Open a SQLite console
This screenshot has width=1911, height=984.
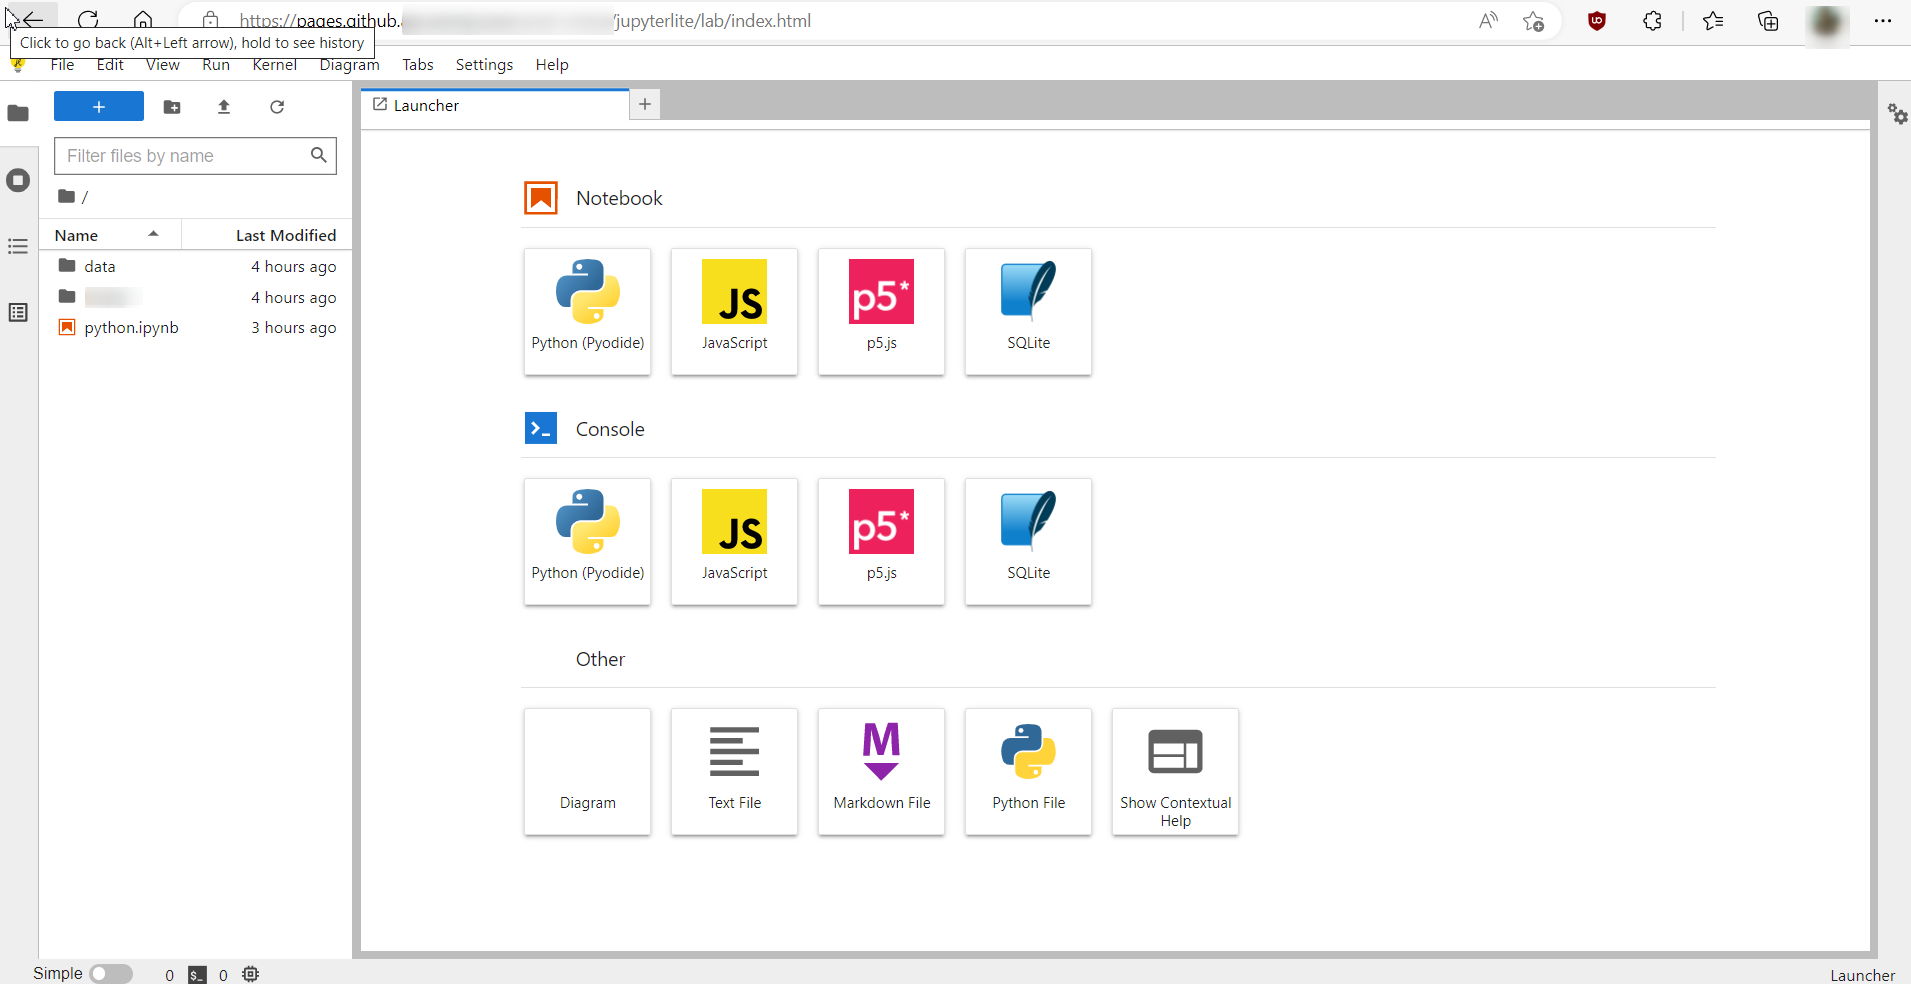(1028, 541)
